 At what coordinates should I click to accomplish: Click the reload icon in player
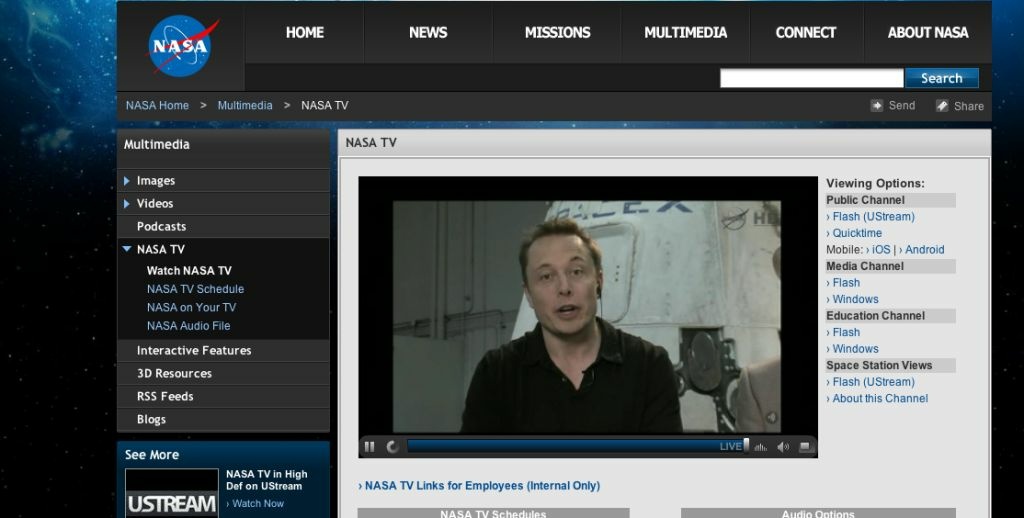click(x=392, y=447)
